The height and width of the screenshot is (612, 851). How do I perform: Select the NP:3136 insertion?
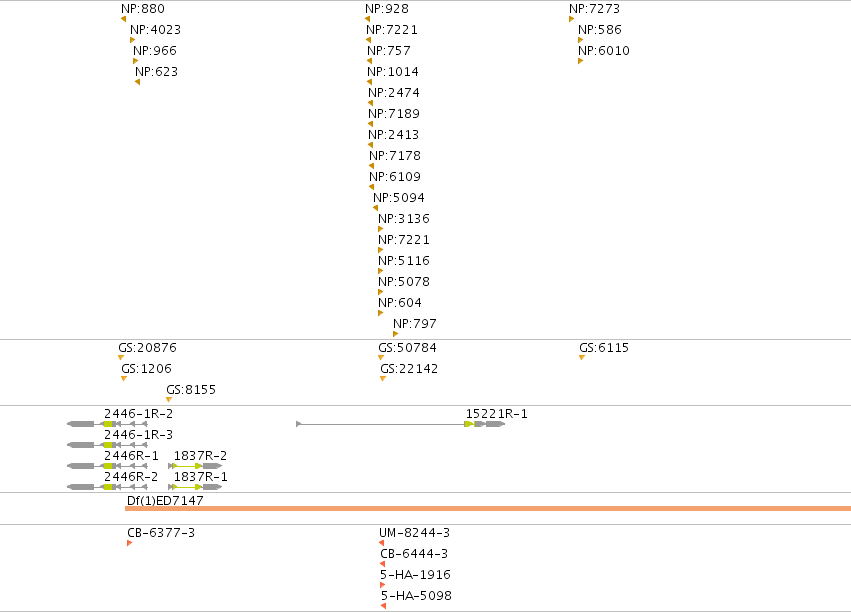click(x=380, y=229)
